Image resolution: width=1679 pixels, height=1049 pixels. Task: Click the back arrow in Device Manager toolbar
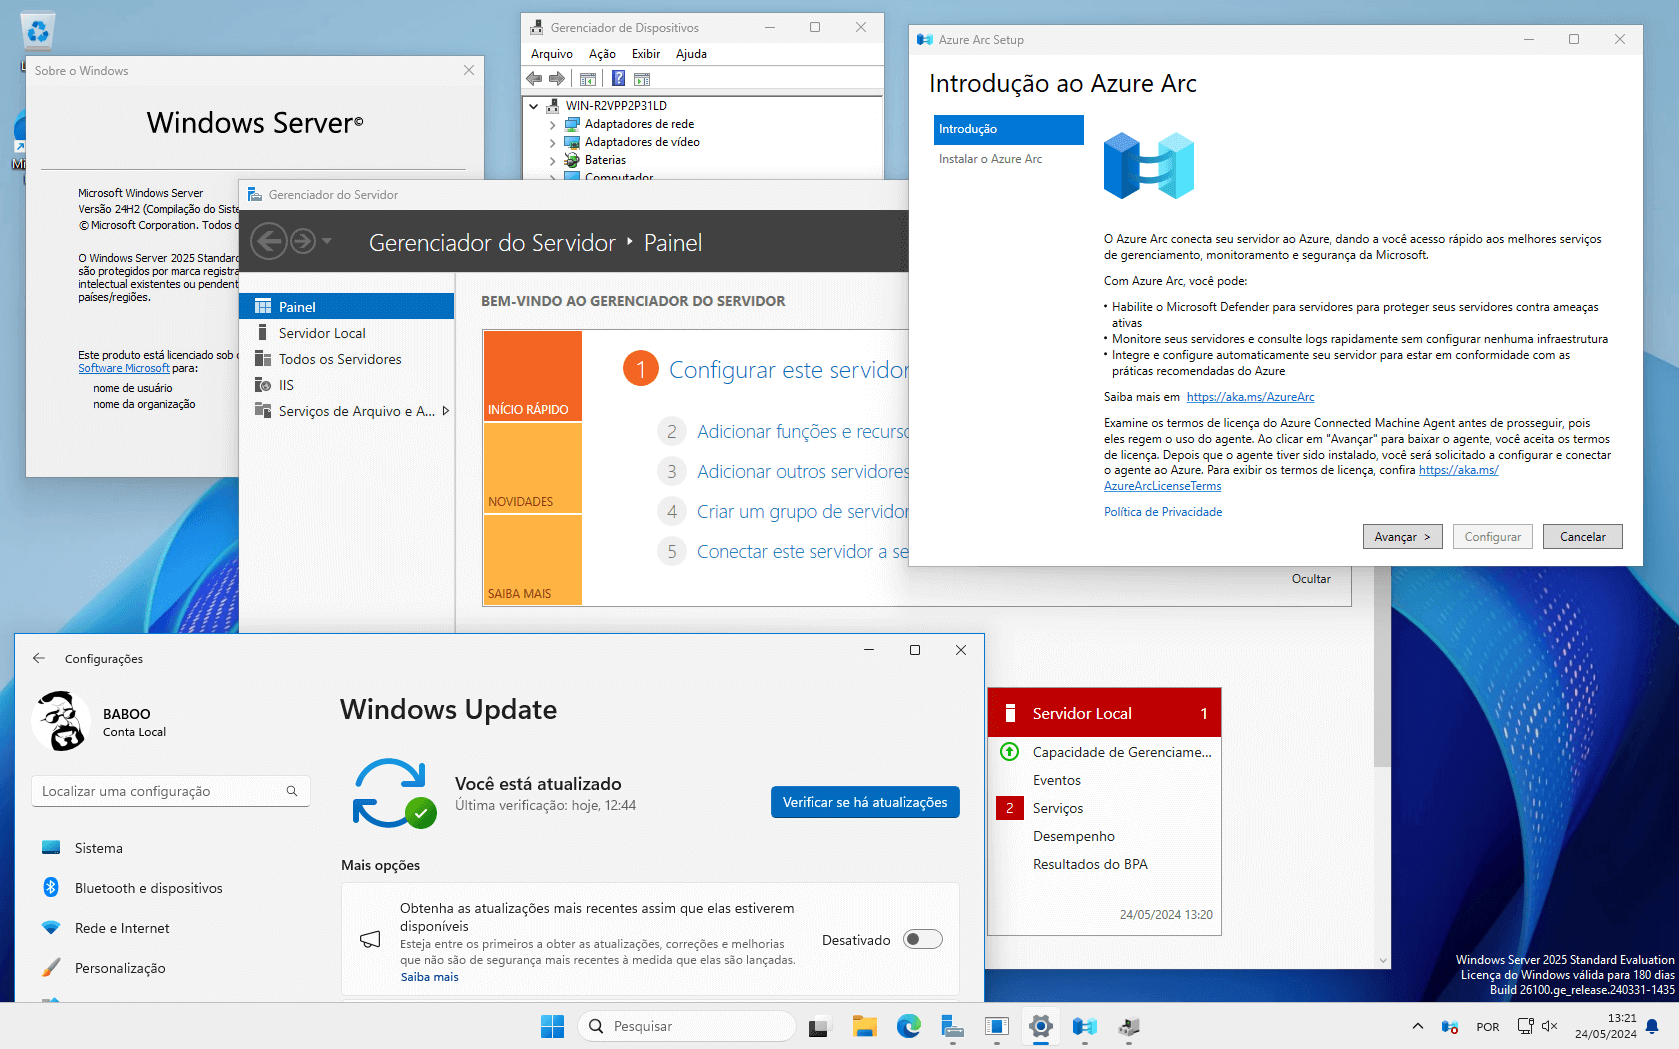(x=534, y=79)
